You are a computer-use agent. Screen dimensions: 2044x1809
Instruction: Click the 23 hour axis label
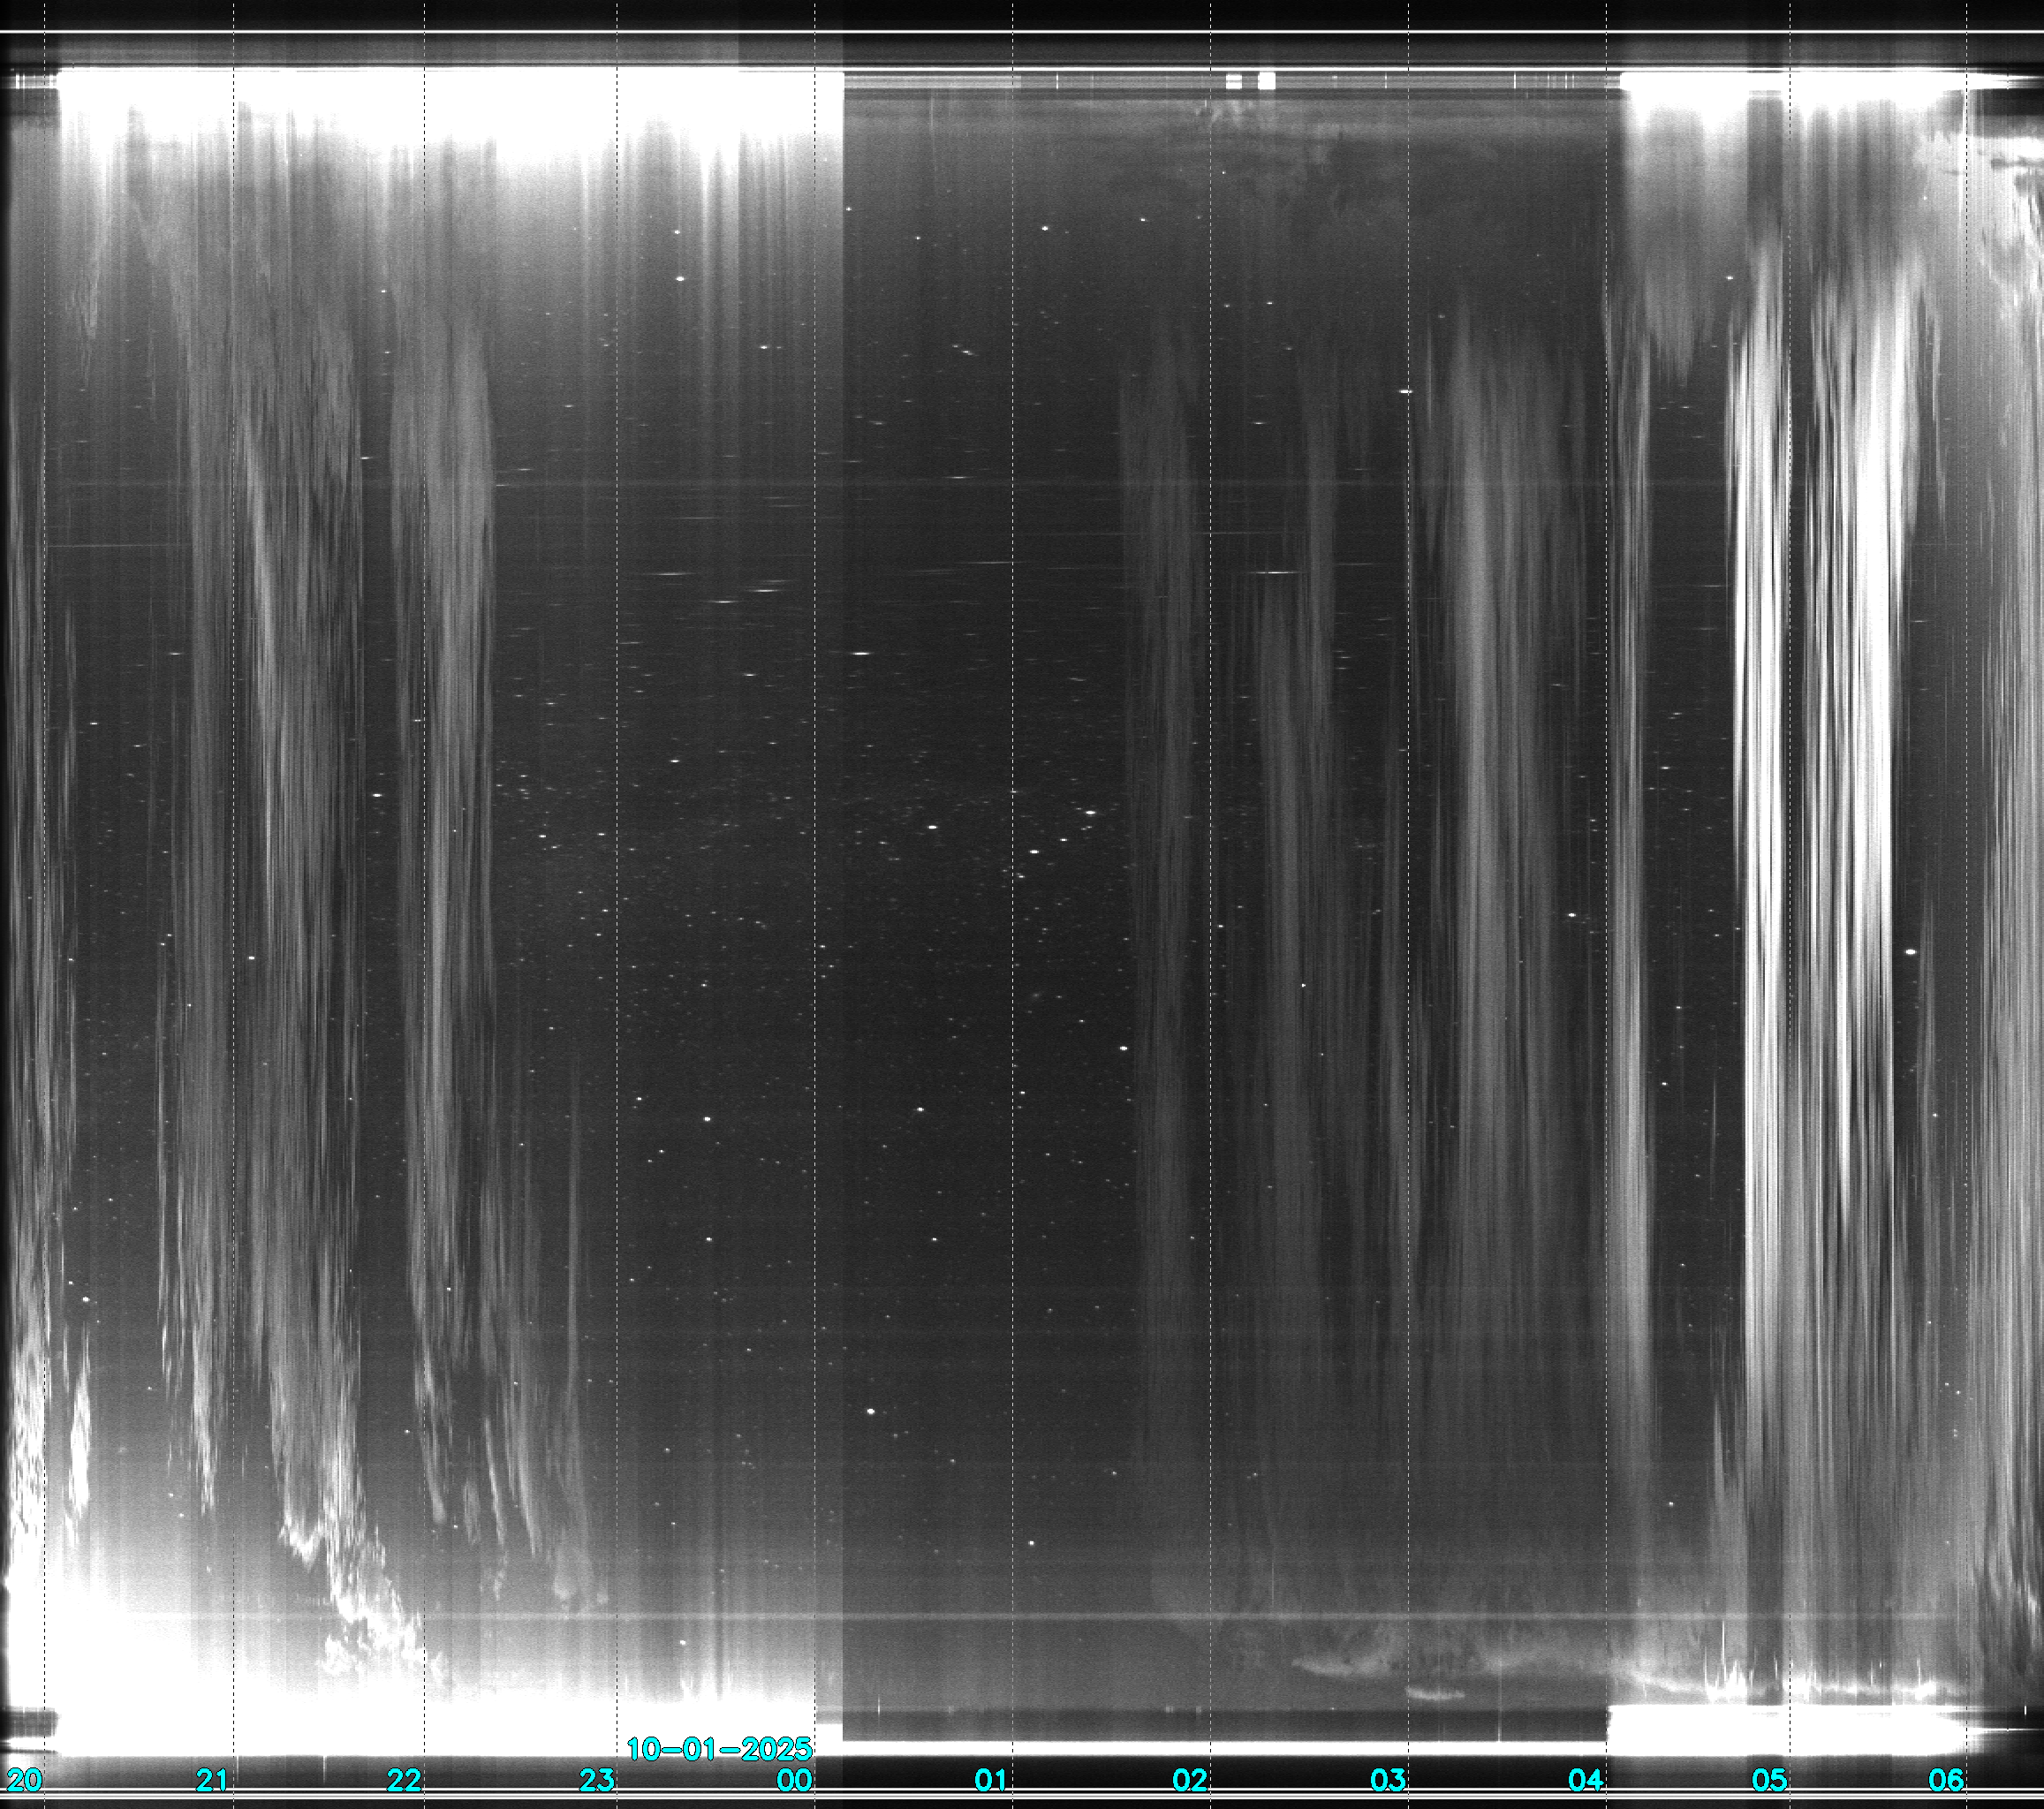pos(597,1779)
